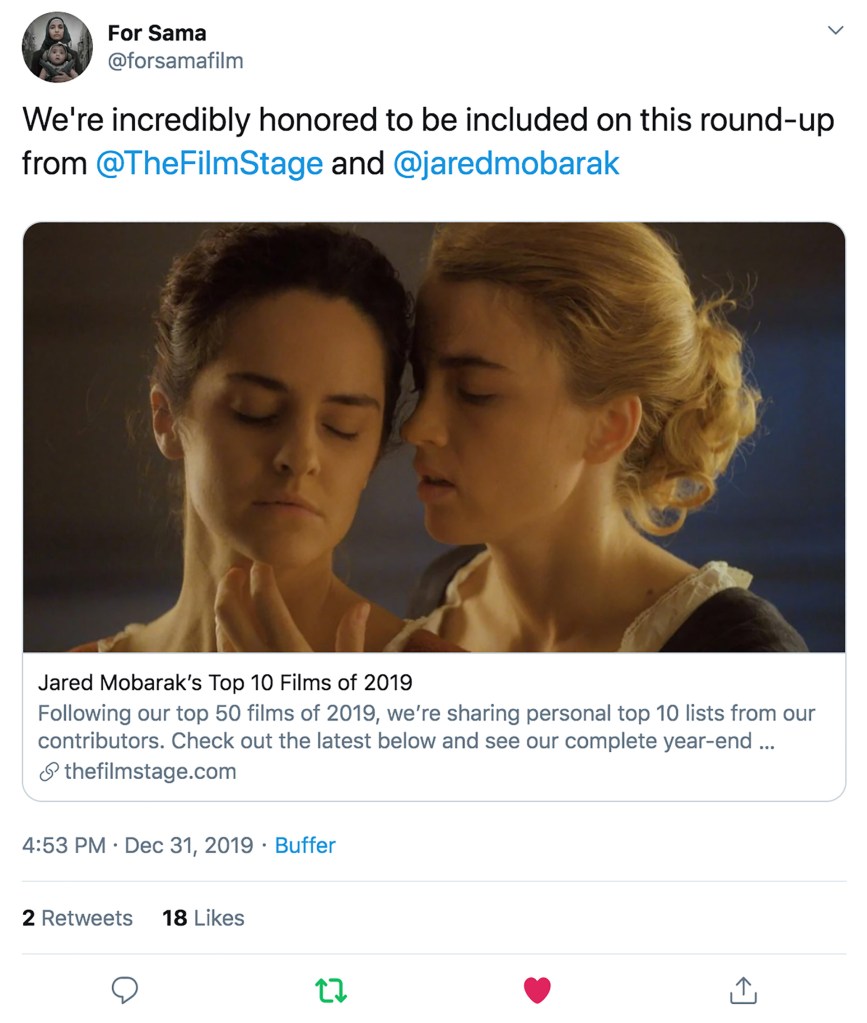Click the thefilmstage.com domain link
867x1023 pixels.
point(150,771)
